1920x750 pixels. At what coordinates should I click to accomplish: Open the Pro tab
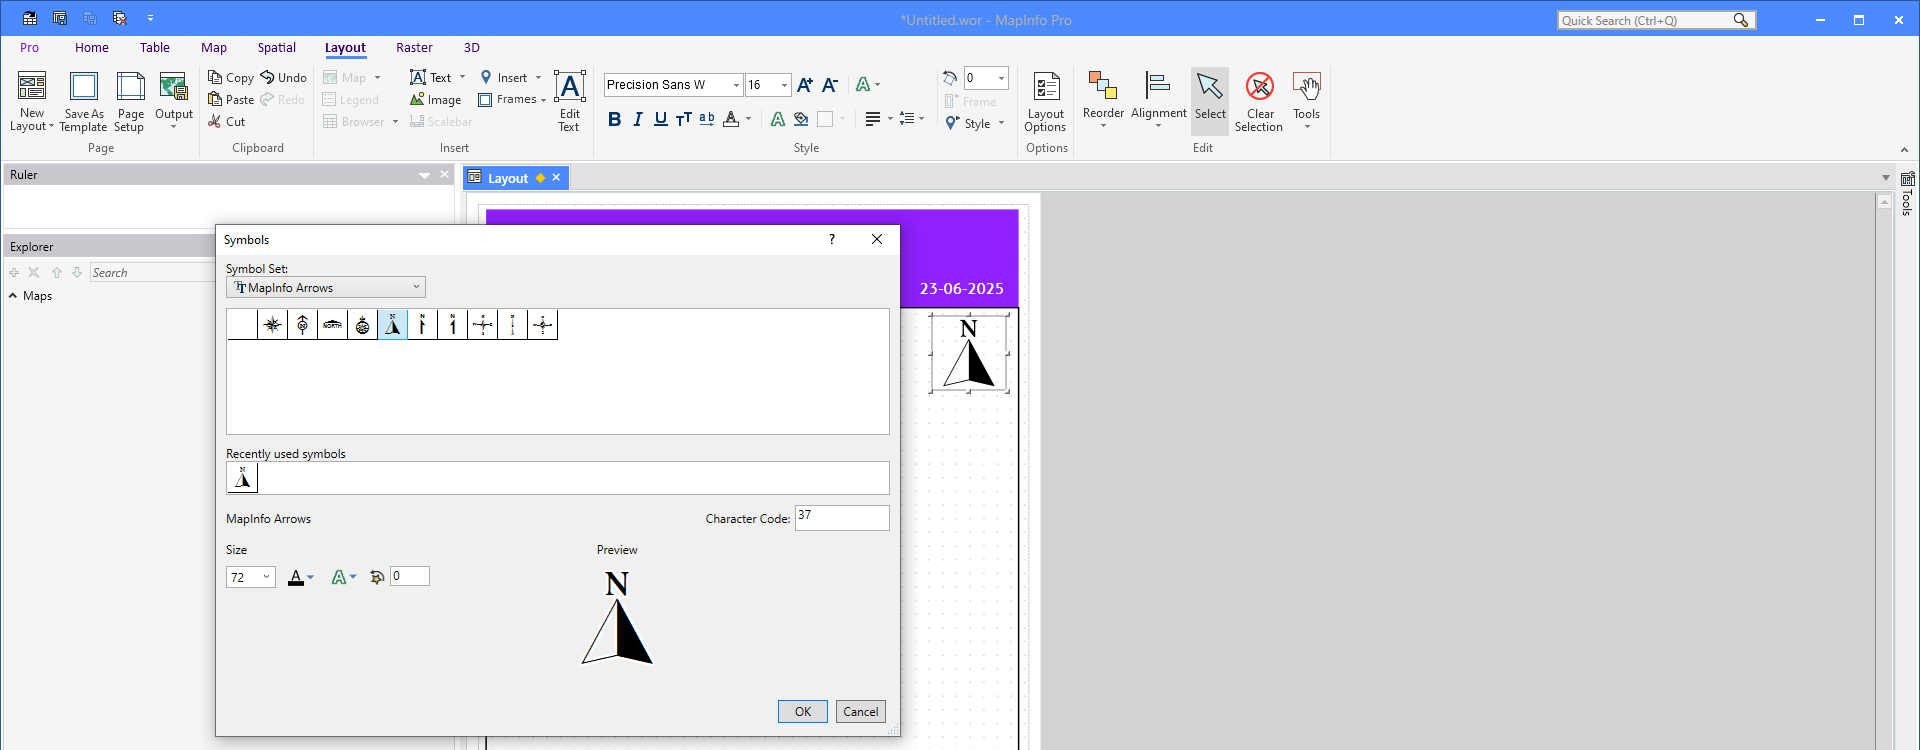[x=30, y=47]
